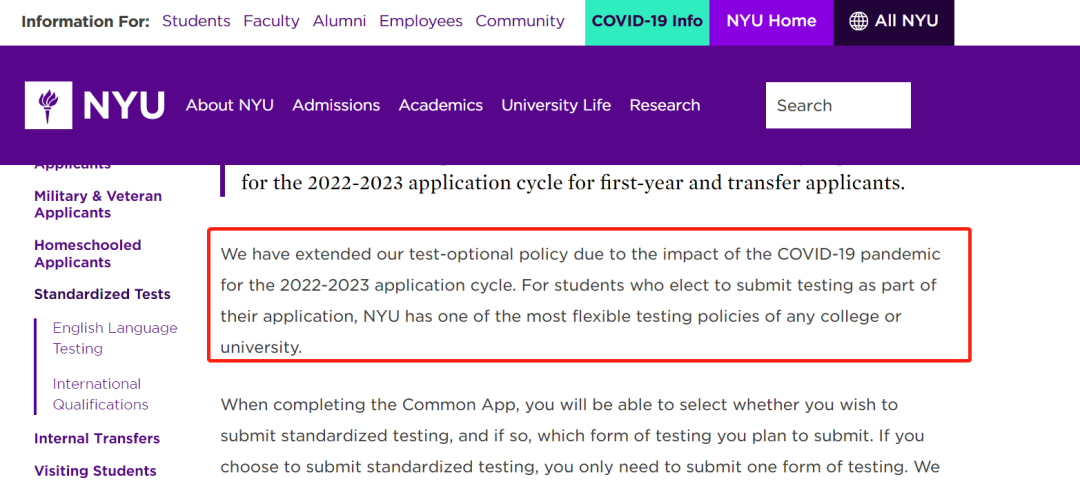Open International Qualifications in the sidebar

tap(100, 394)
